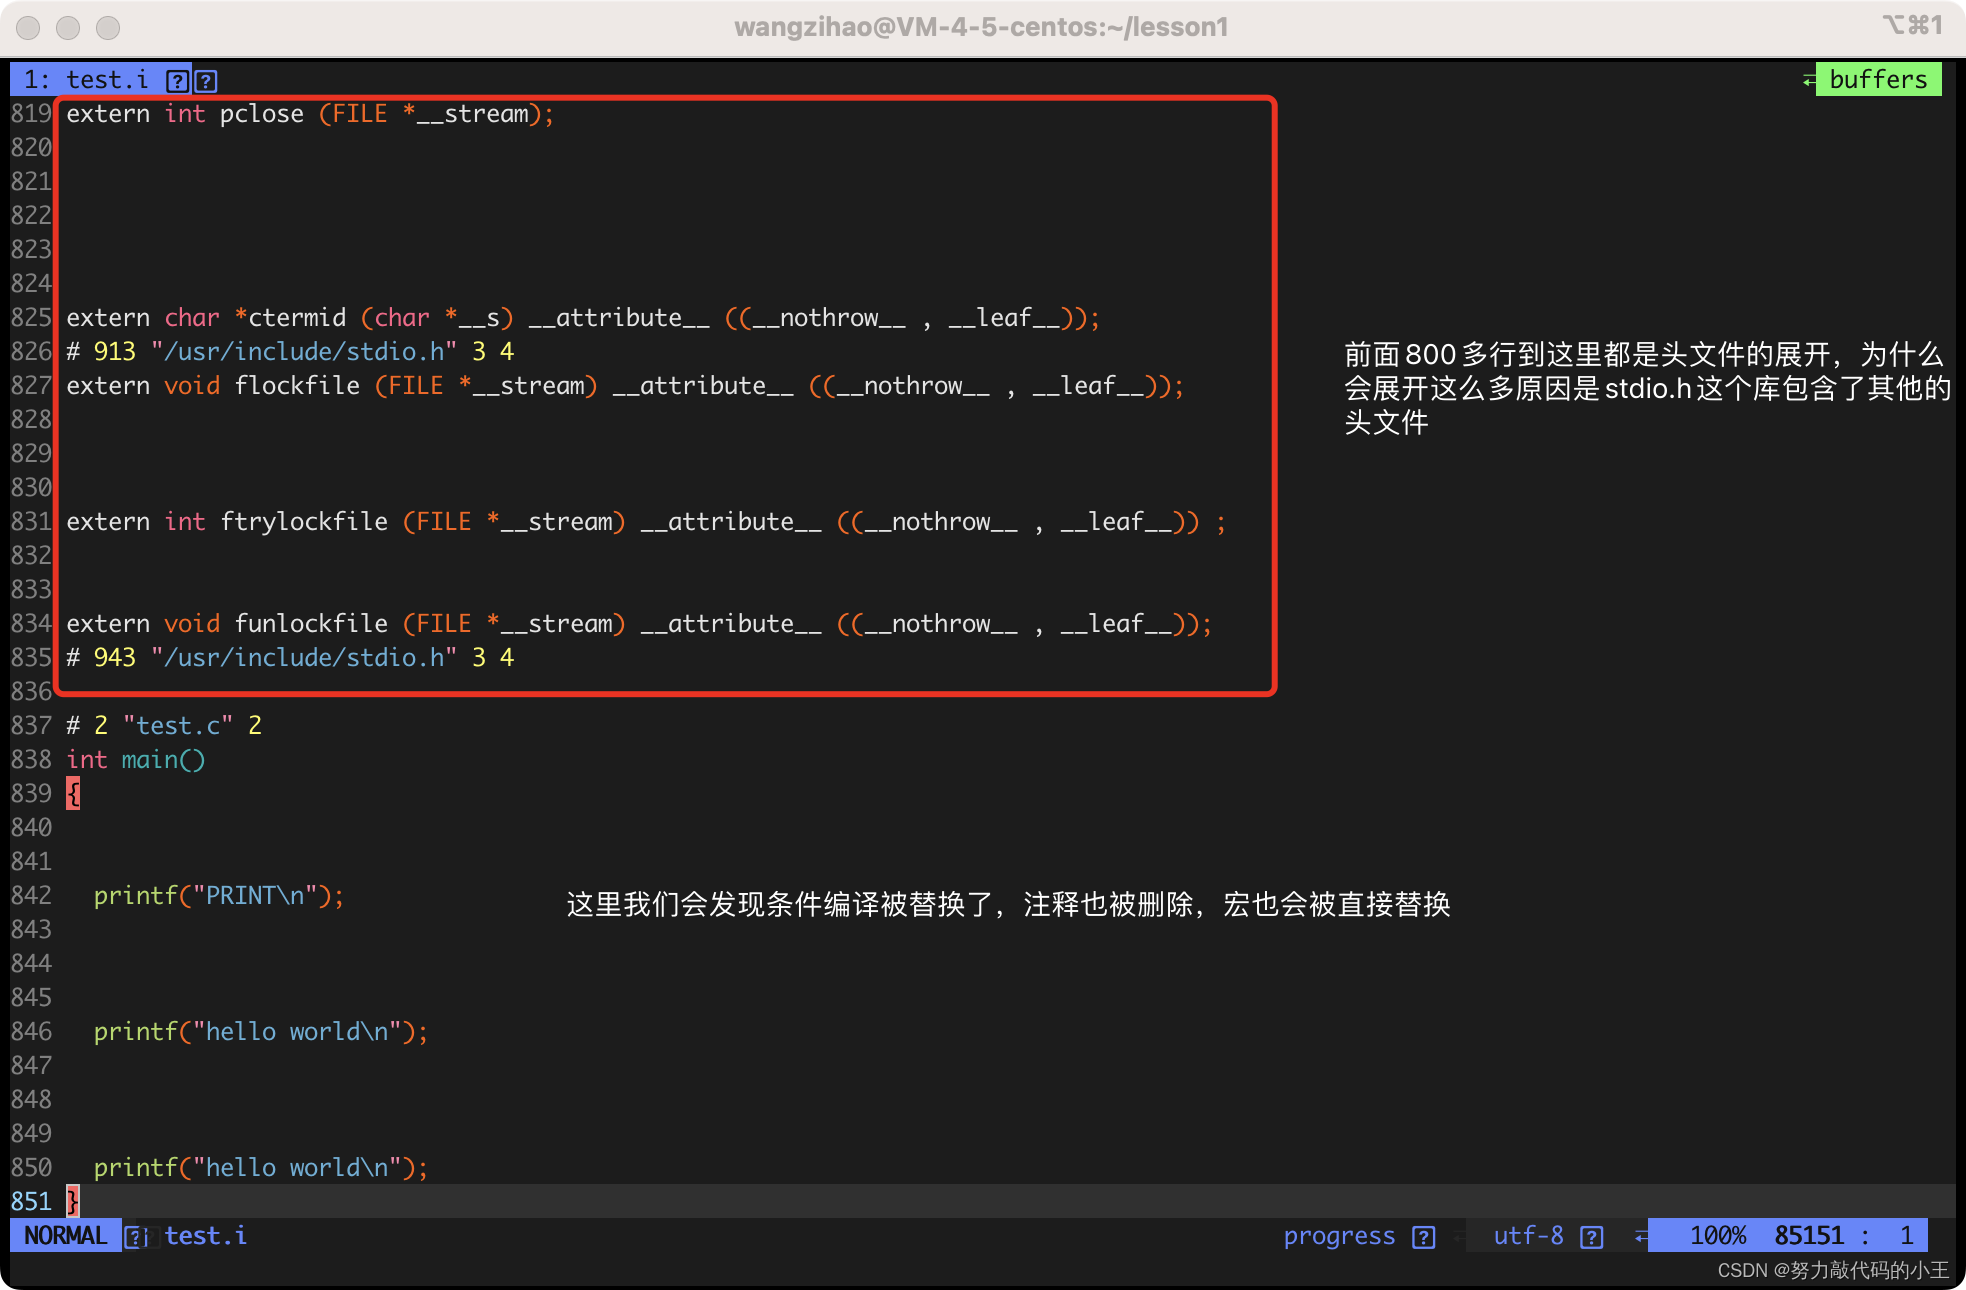Place cursor on int main() line

point(136,760)
